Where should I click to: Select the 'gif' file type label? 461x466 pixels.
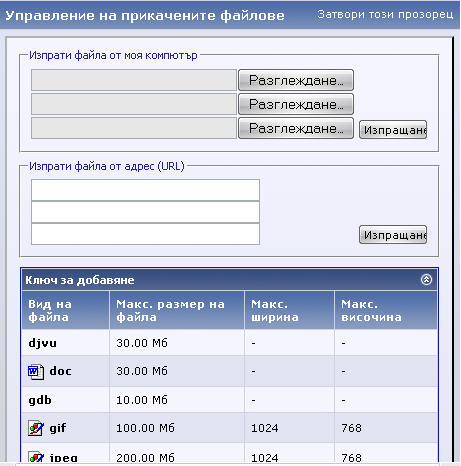[58, 428]
